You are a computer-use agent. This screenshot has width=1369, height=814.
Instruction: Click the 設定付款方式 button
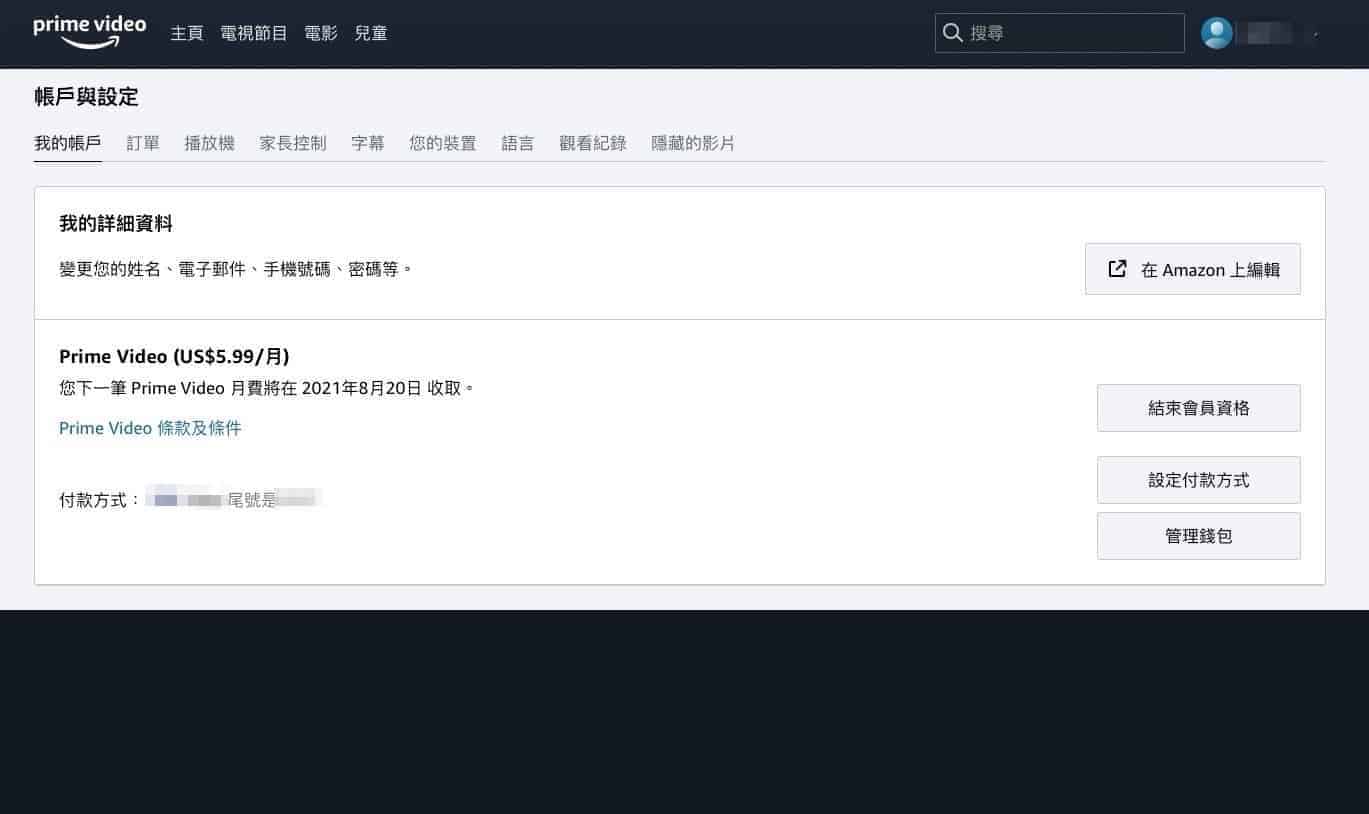1199,480
